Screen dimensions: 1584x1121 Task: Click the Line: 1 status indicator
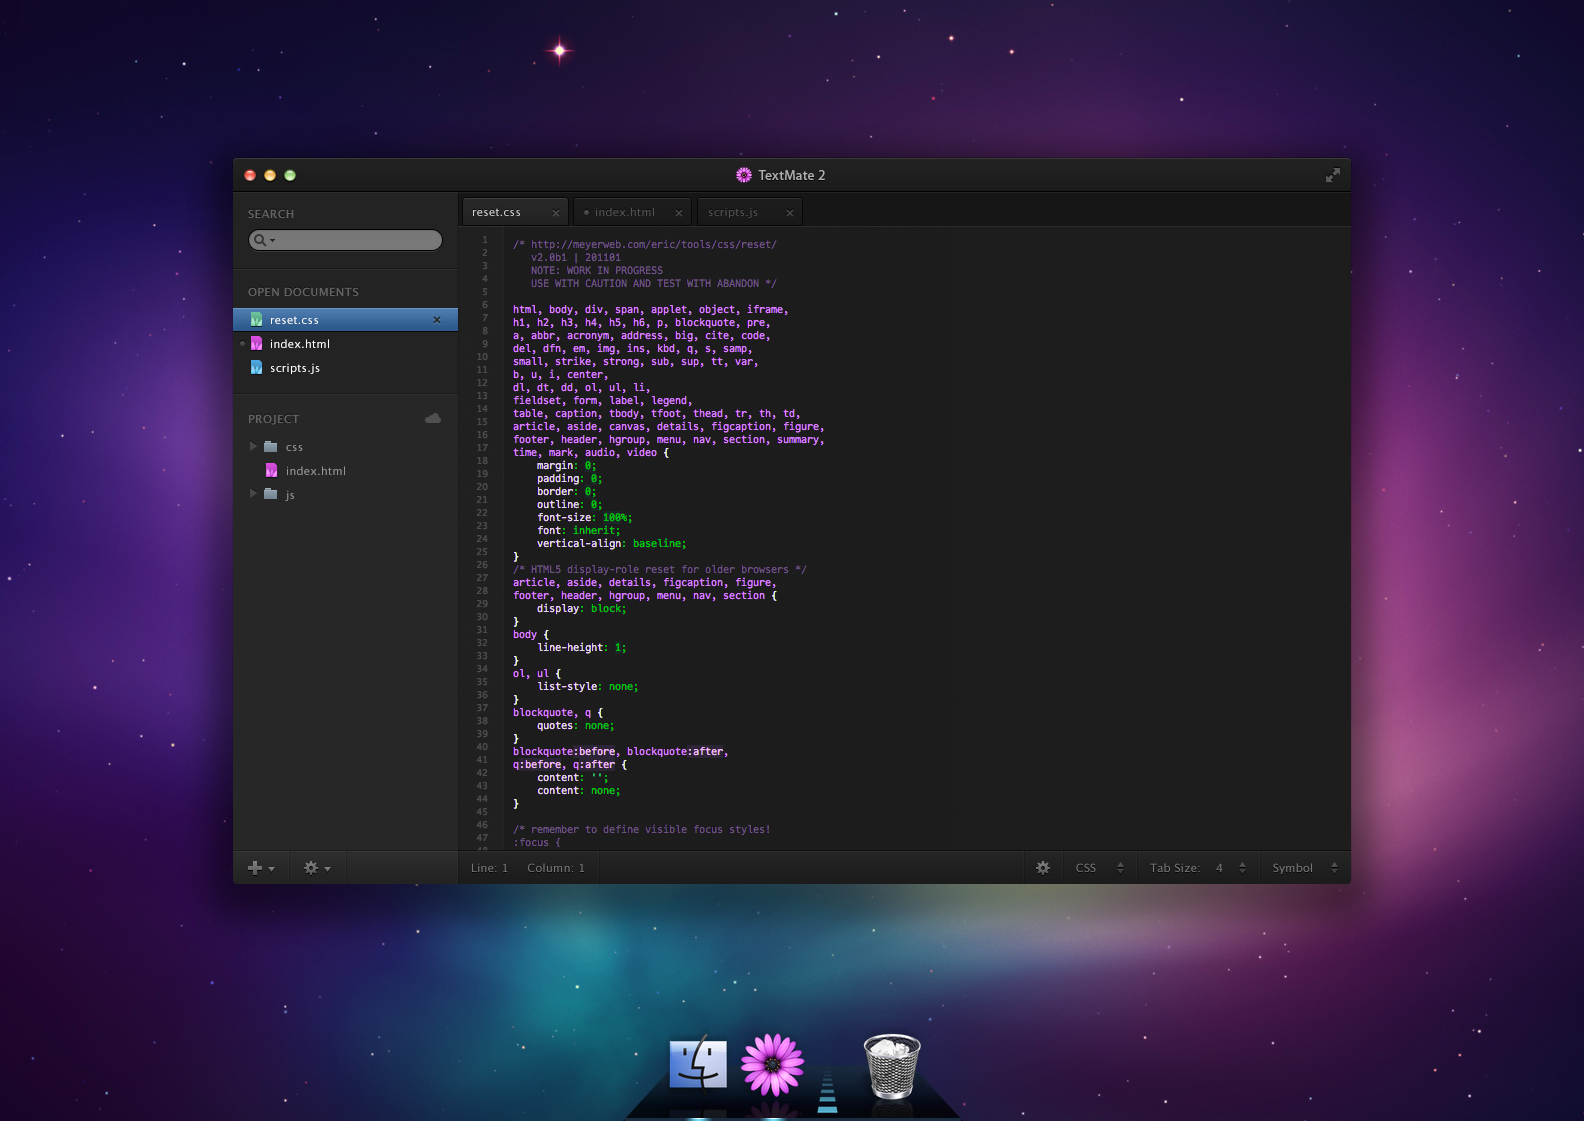coord(489,868)
